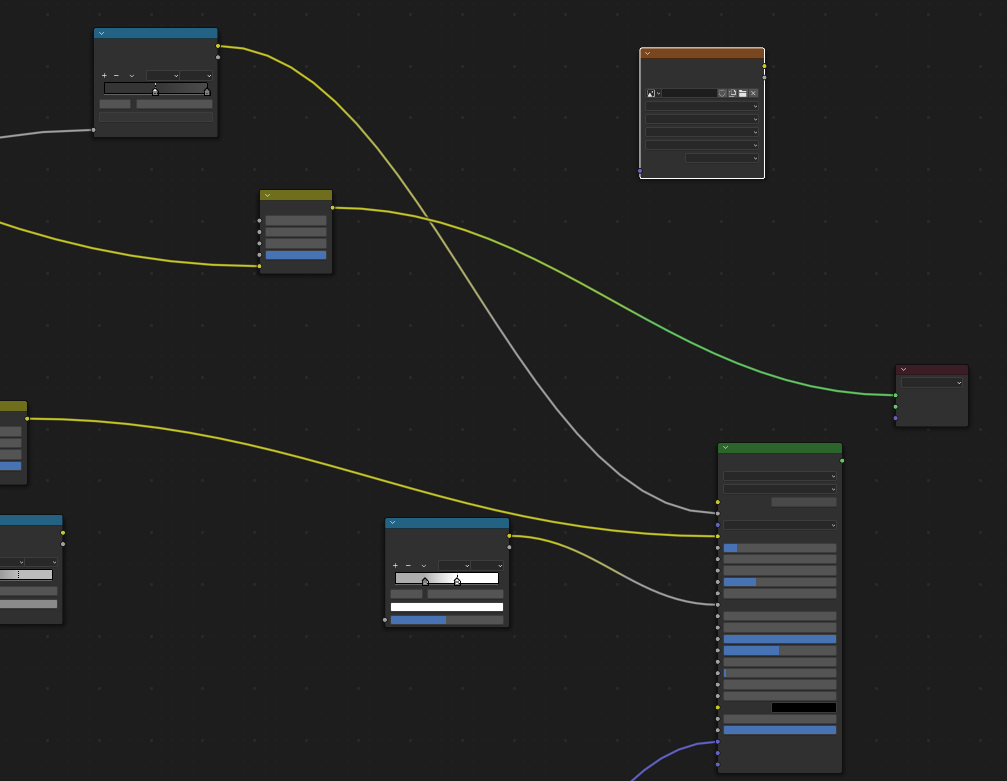Screen dimensions: 1007x781
Task: Remove color stop in white-gradient ramp node
Action: pyautogui.click(x=408, y=566)
